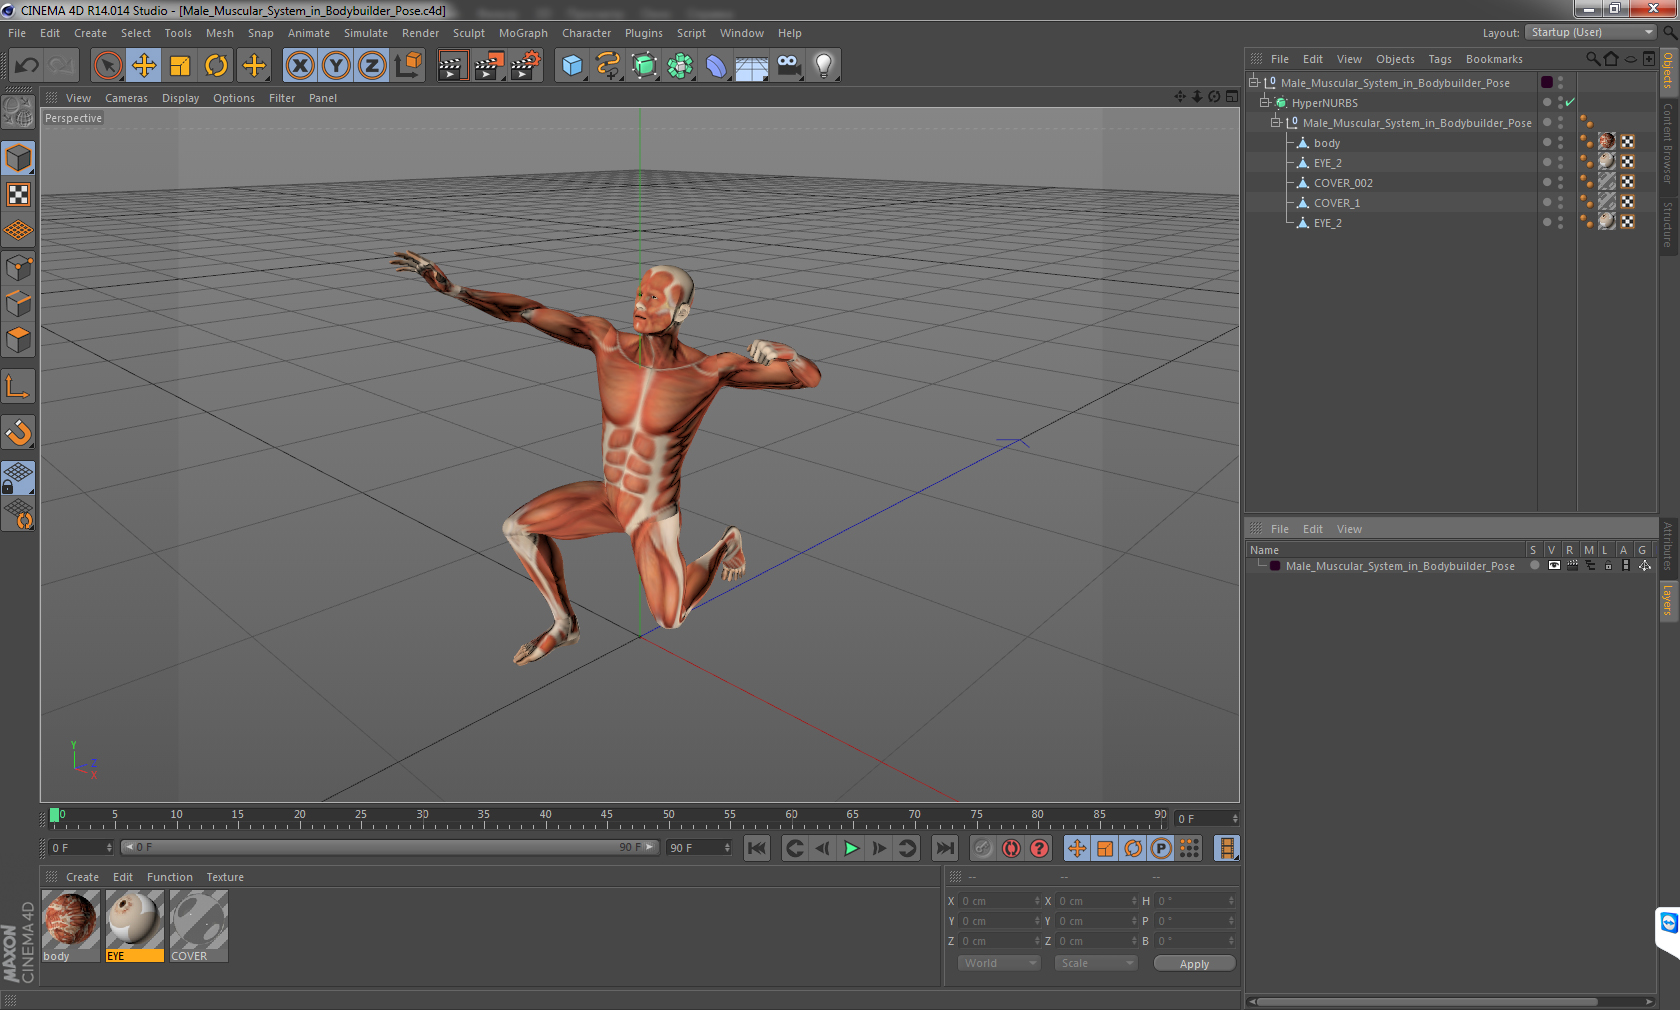The height and width of the screenshot is (1010, 1680).
Task: Add a Cube primitive object
Action: tap(572, 66)
